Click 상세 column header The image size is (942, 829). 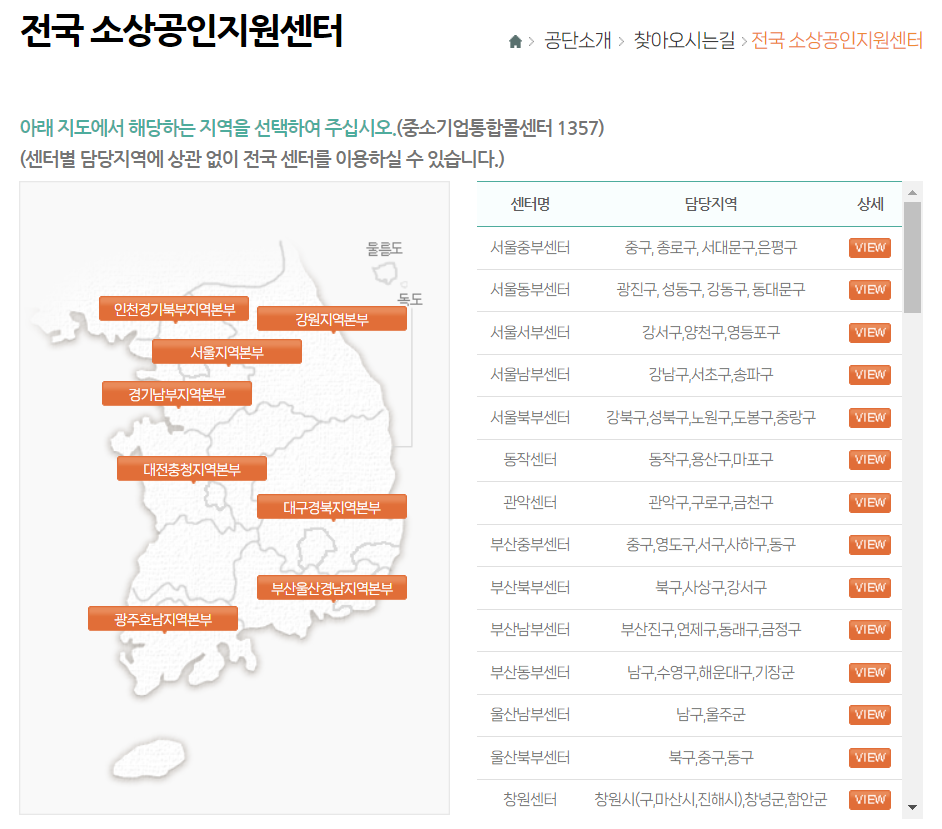(870, 204)
